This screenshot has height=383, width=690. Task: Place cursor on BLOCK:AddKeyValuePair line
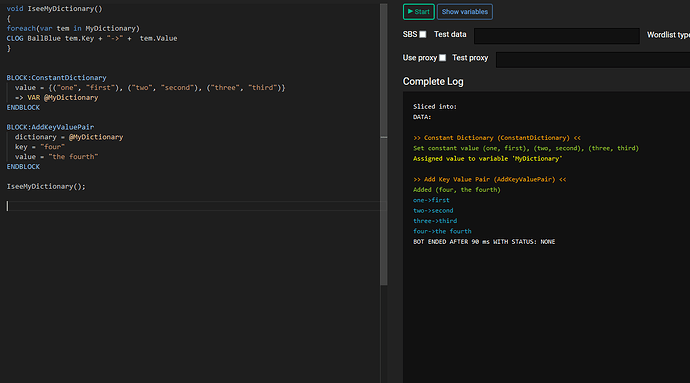pos(50,127)
